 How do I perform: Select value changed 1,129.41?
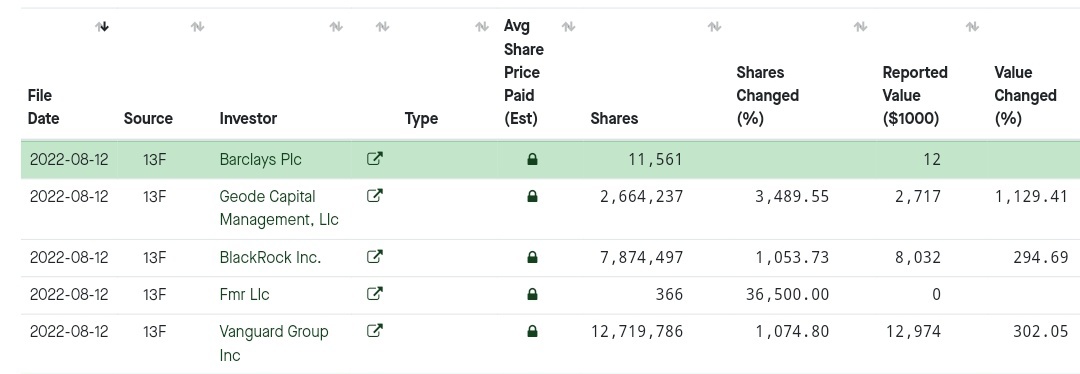click(1031, 197)
